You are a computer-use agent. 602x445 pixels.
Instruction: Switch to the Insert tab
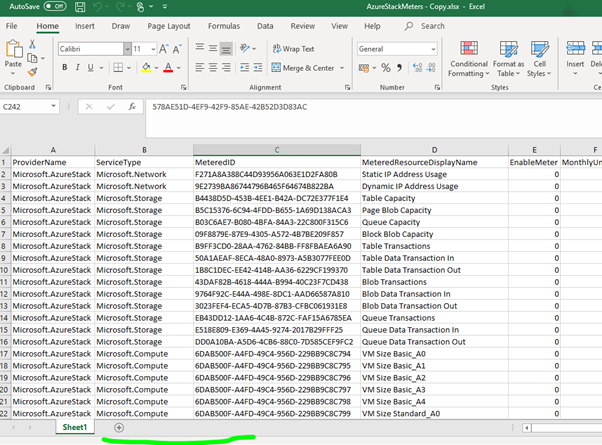pyautogui.click(x=84, y=26)
